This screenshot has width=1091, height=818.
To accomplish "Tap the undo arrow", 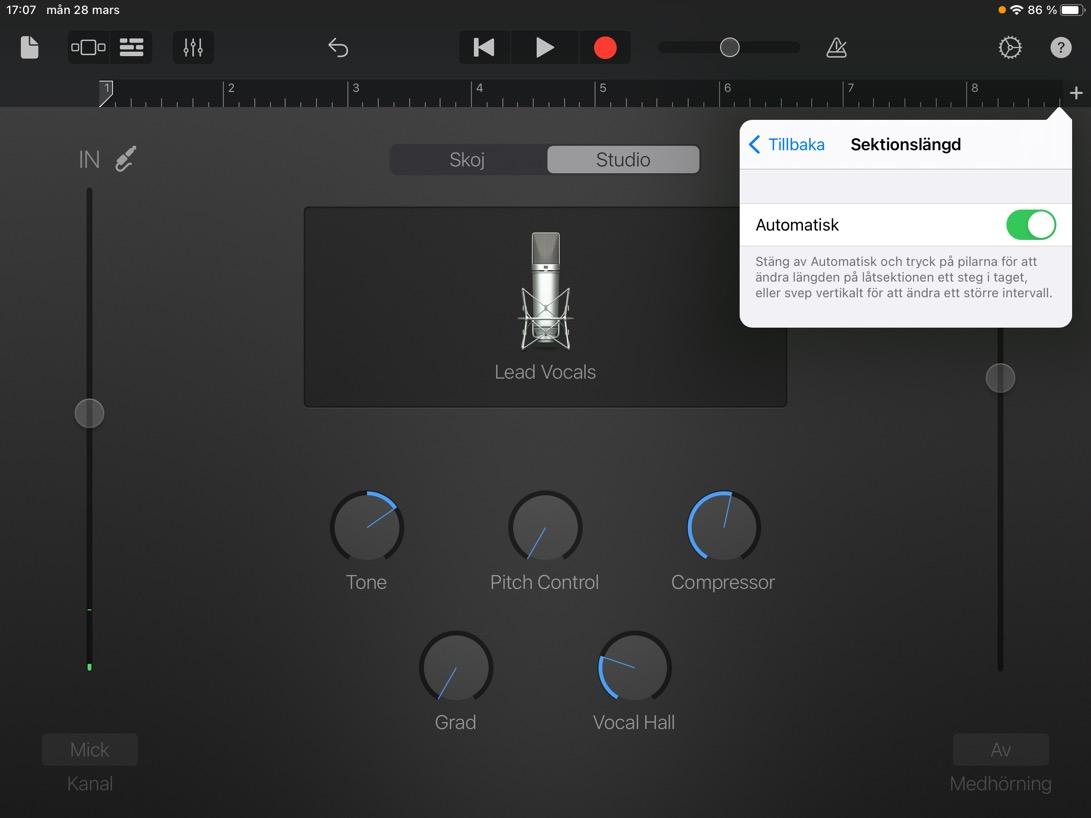I will (x=338, y=47).
